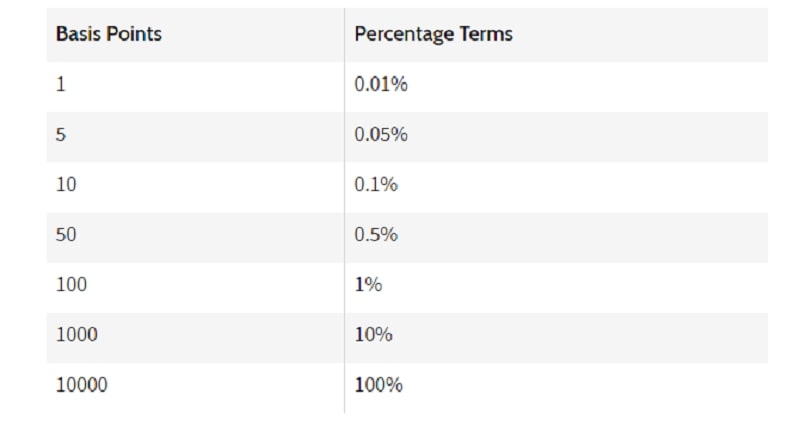Select the 100 basis points cell

71,285
